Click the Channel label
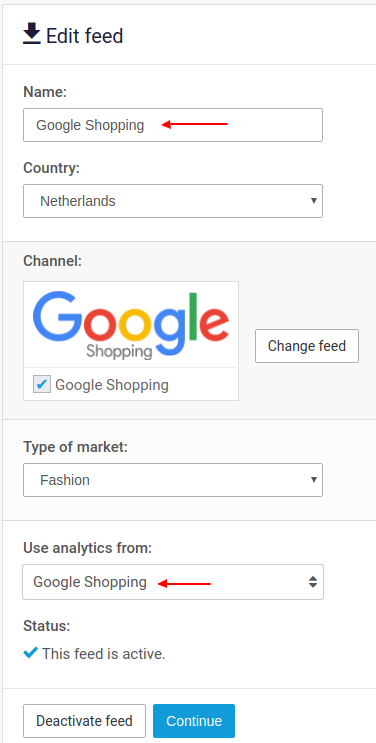The width and height of the screenshot is (376, 743). tap(53, 261)
